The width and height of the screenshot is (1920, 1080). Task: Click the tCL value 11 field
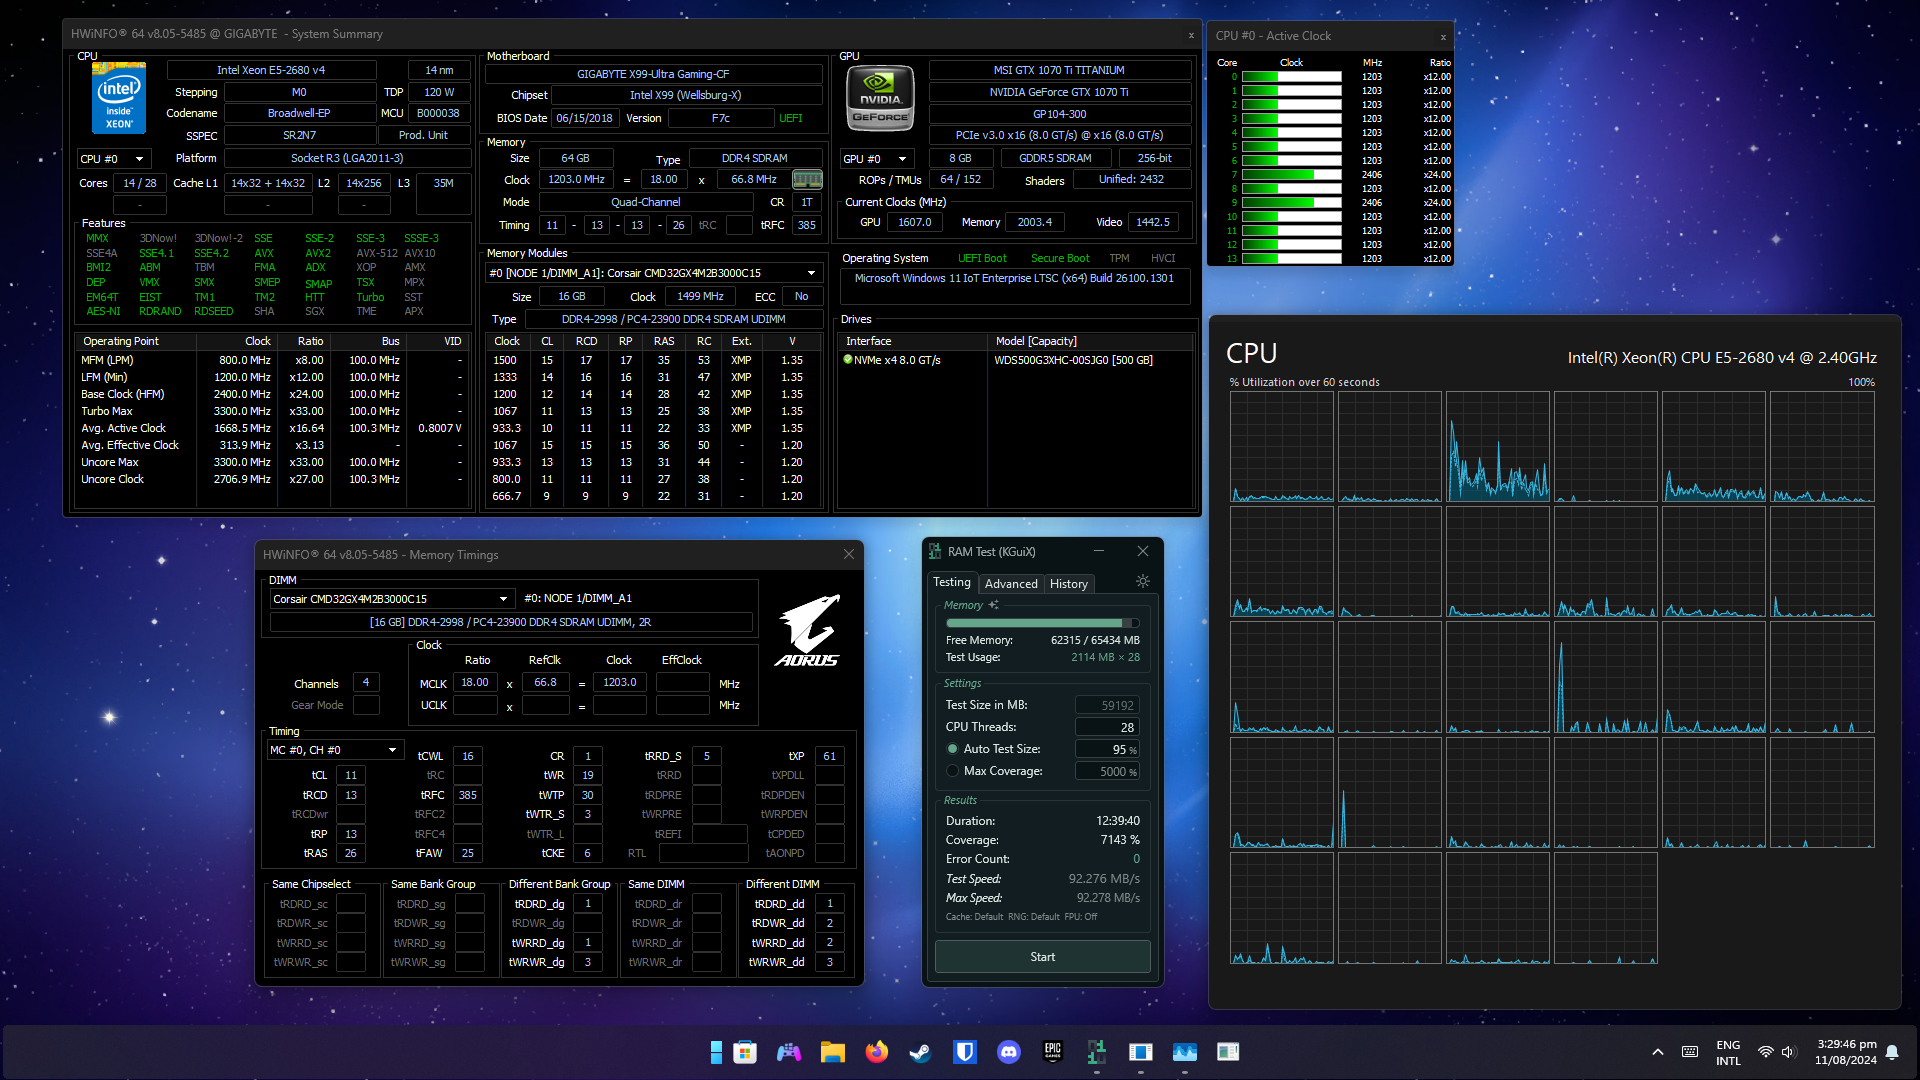[351, 775]
